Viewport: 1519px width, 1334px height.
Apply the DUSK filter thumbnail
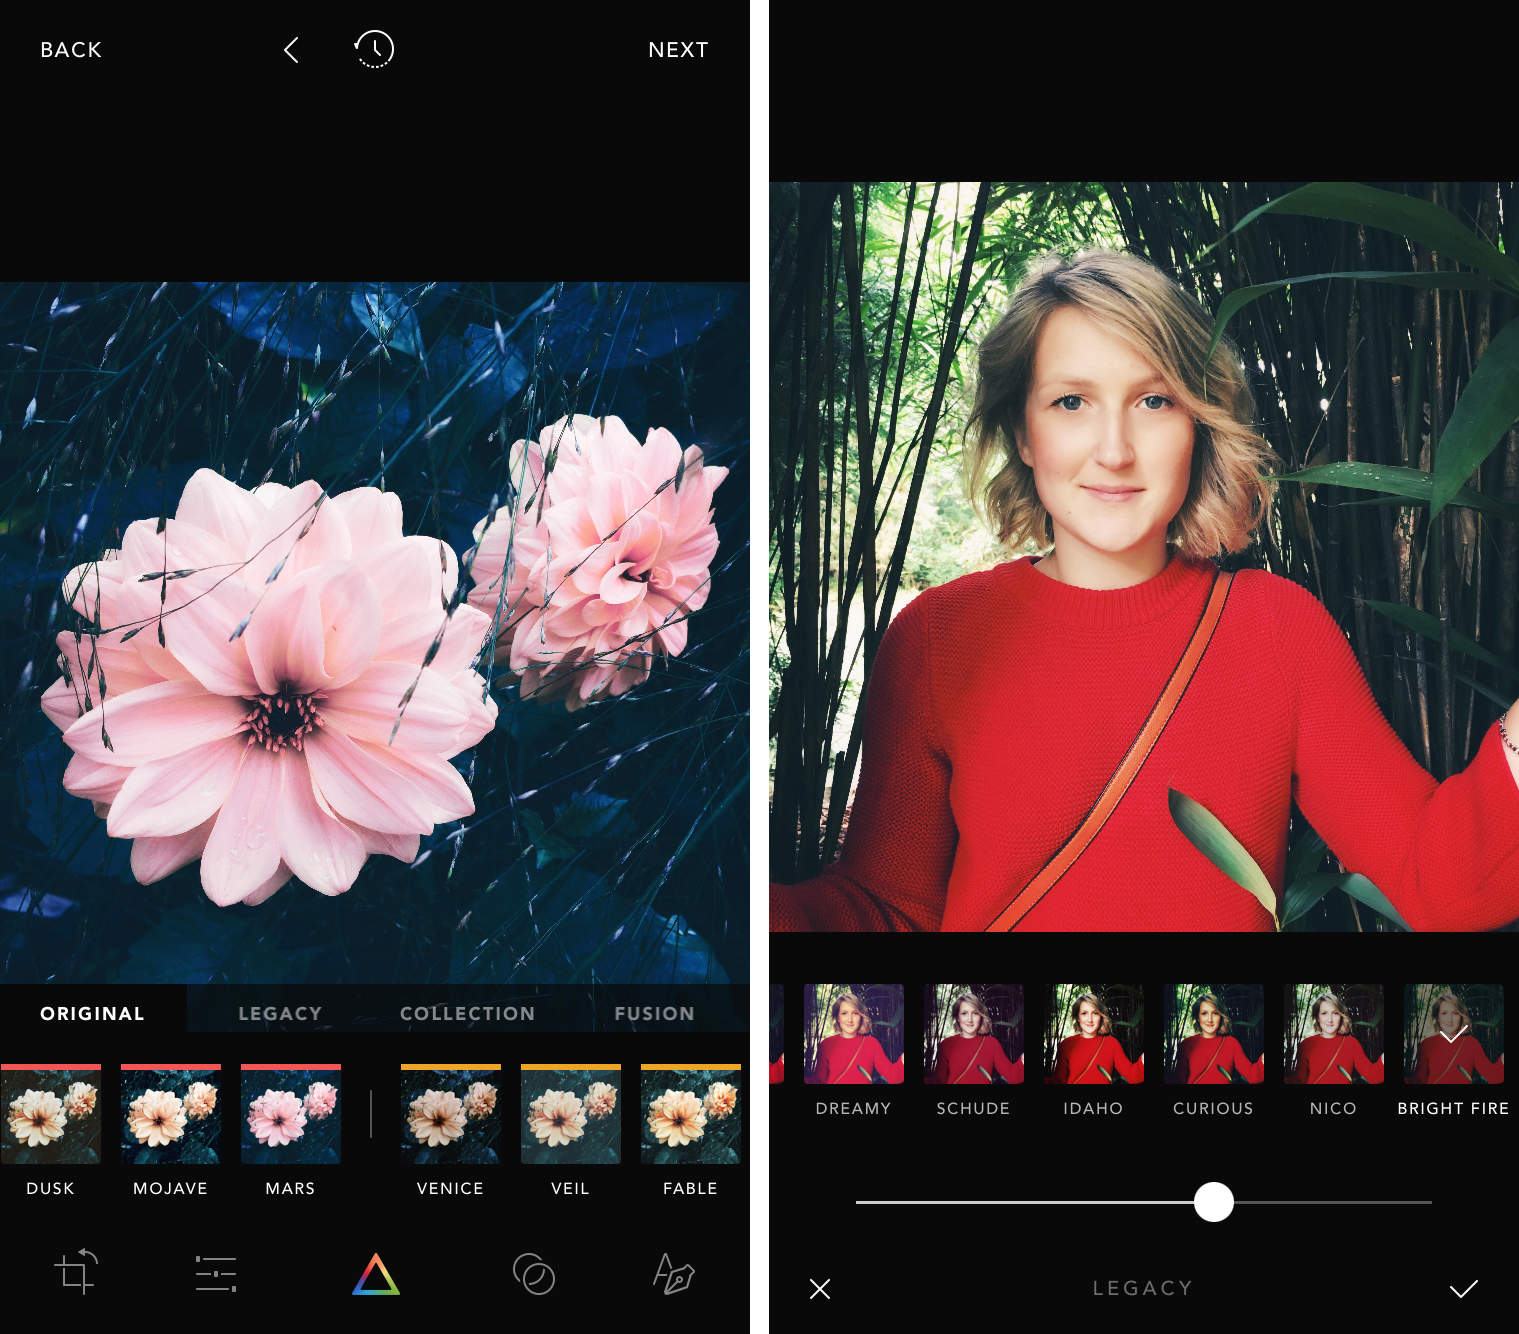point(51,1114)
